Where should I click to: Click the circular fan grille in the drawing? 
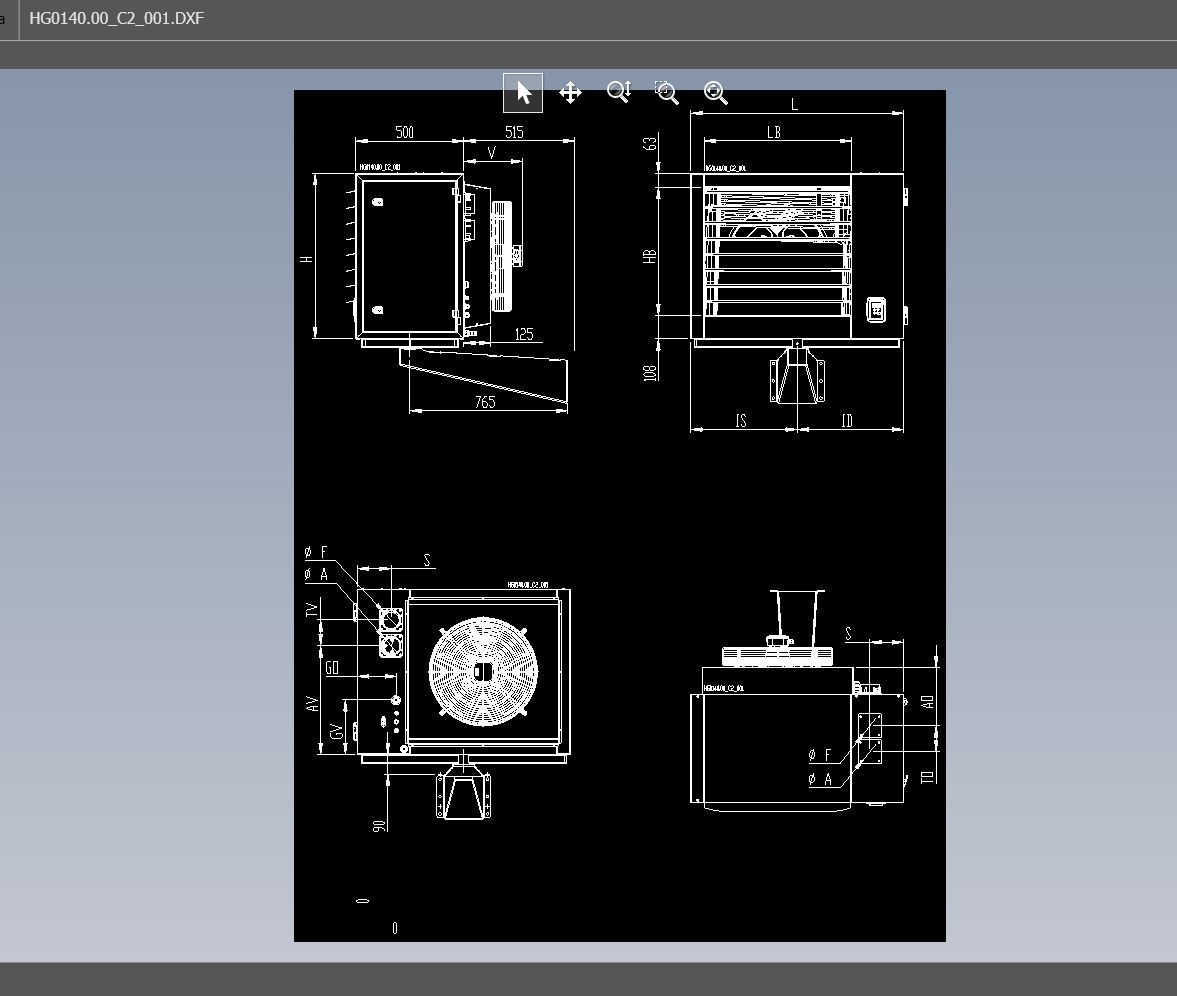pyautogui.click(x=483, y=671)
